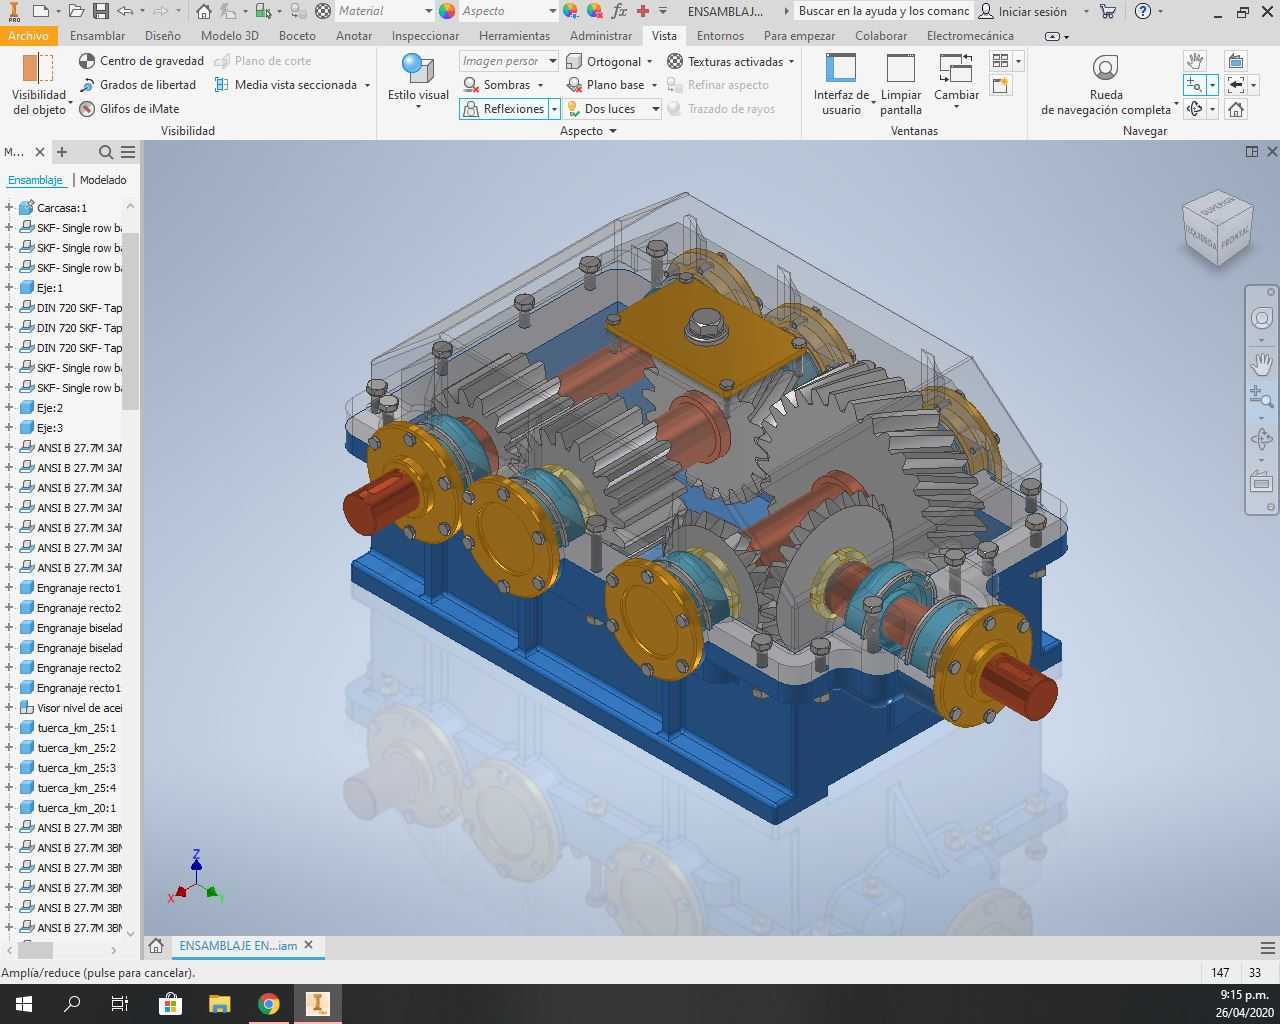Screen dimensions: 1280x1024
Task: Open Chrome from the Windows taskbar
Action: point(269,1004)
